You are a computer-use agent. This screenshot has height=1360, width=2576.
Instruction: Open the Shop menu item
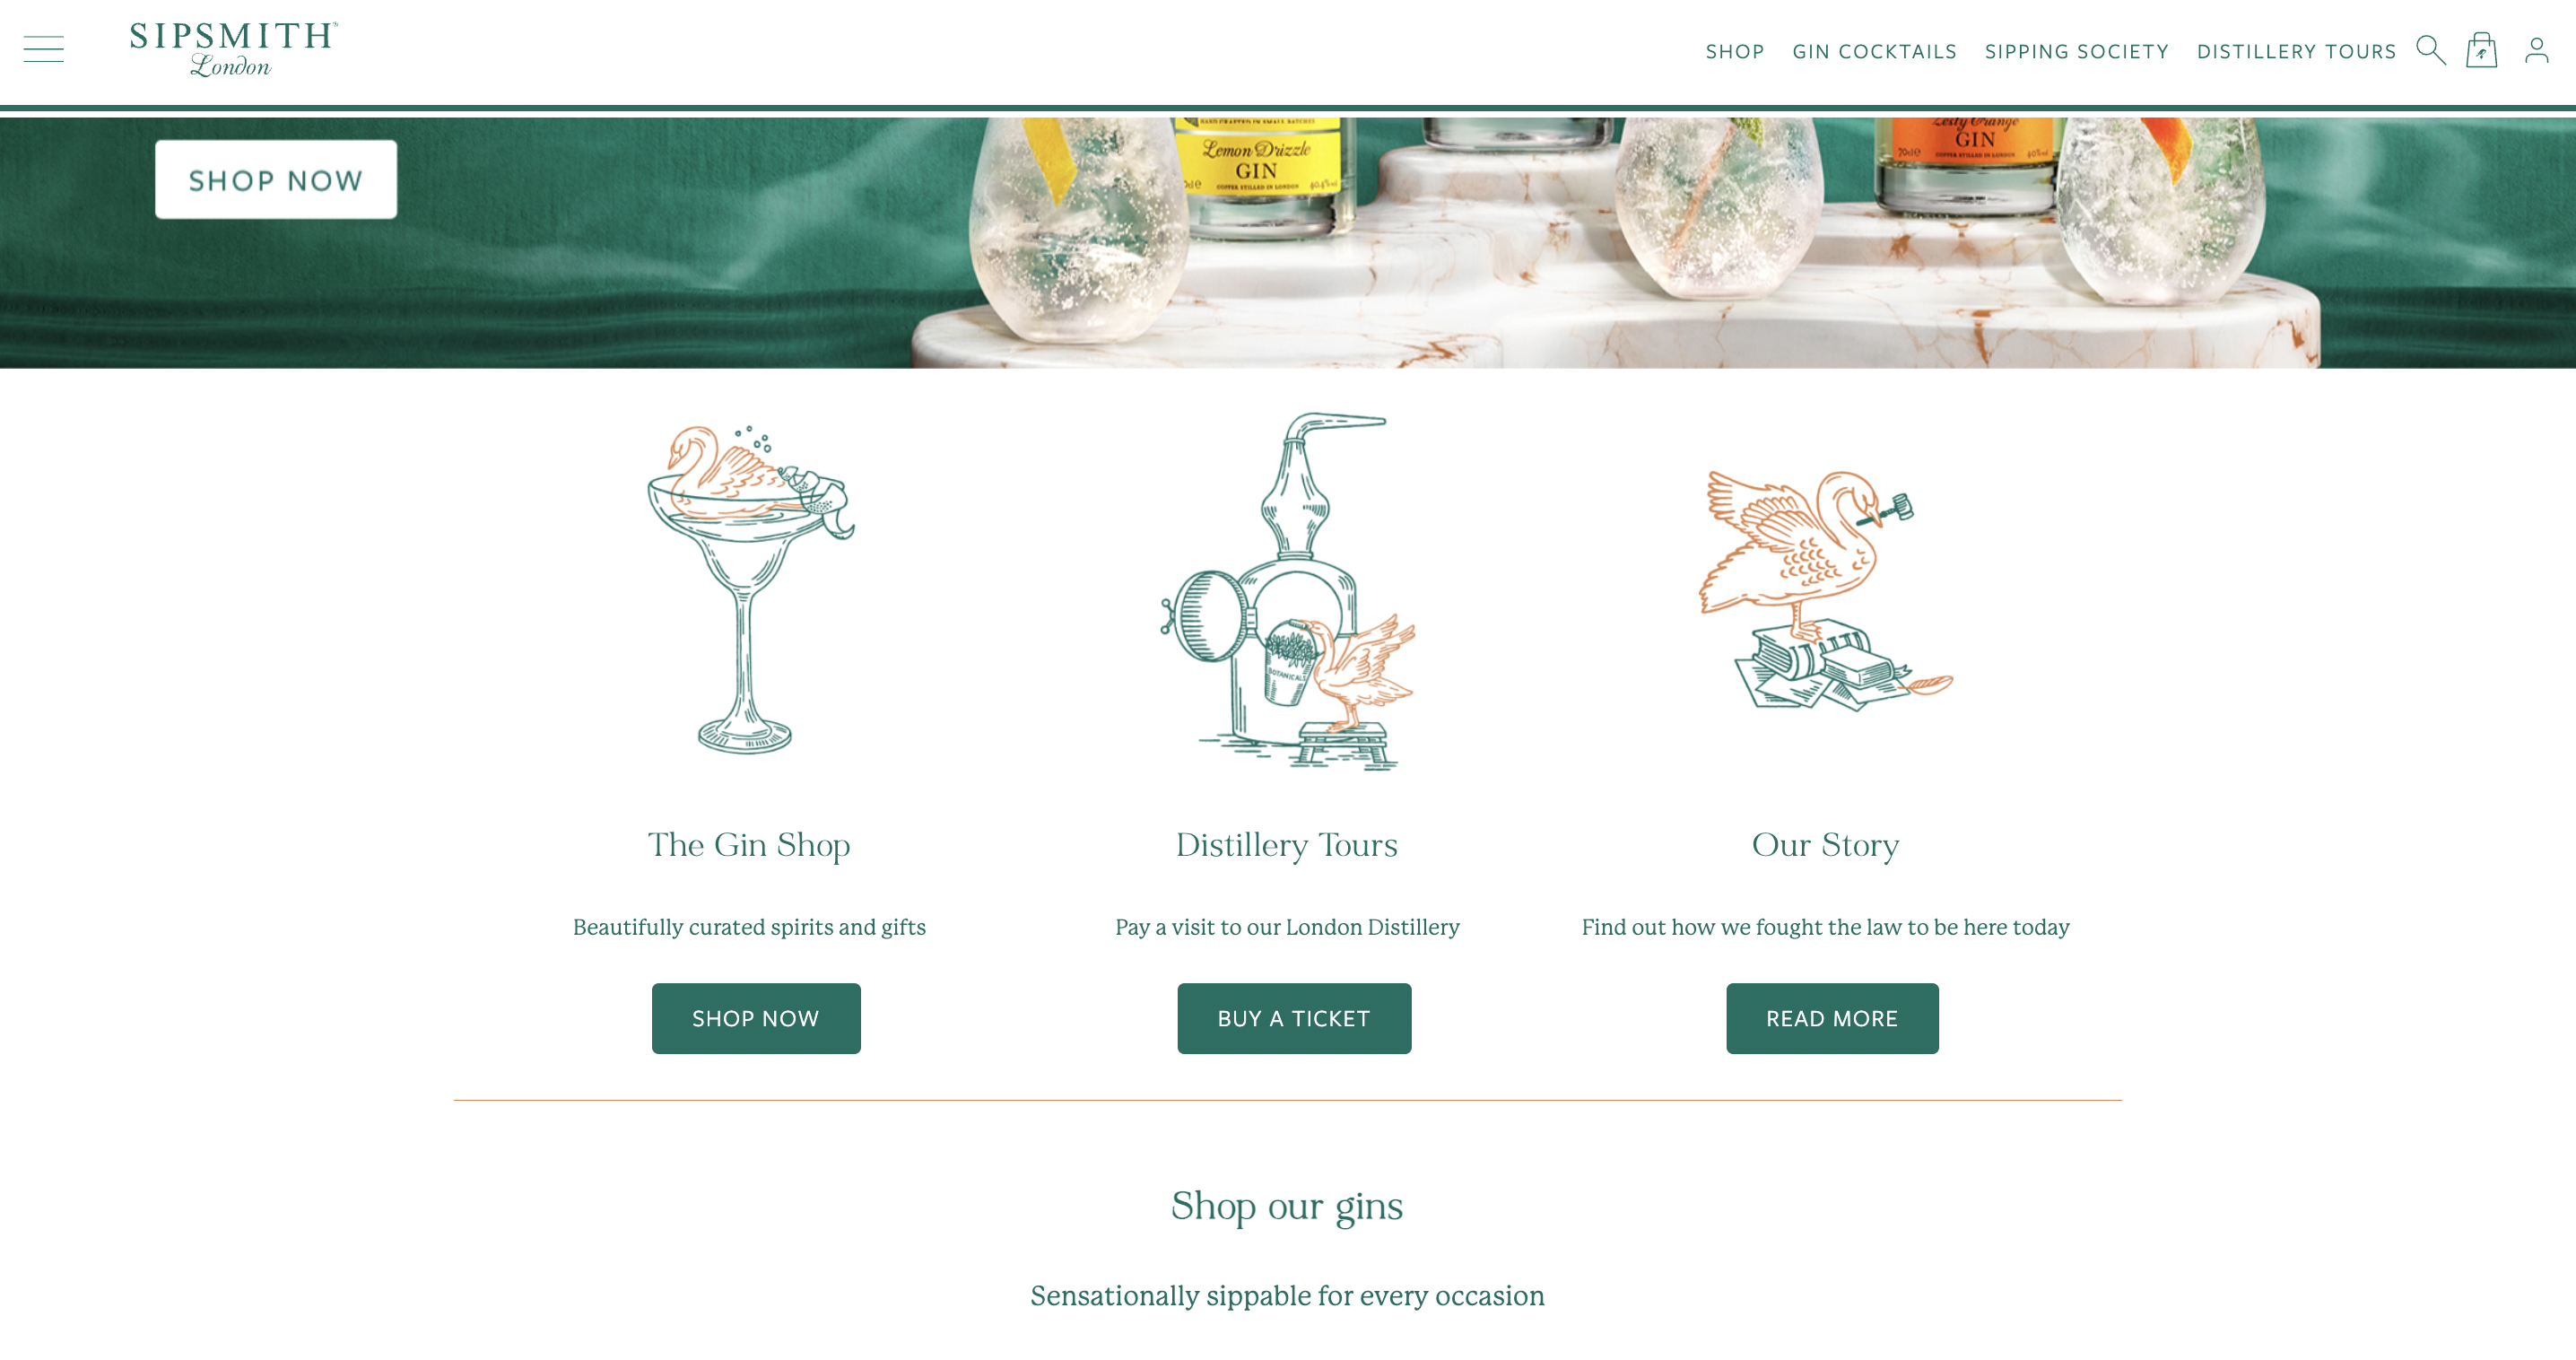click(1735, 52)
